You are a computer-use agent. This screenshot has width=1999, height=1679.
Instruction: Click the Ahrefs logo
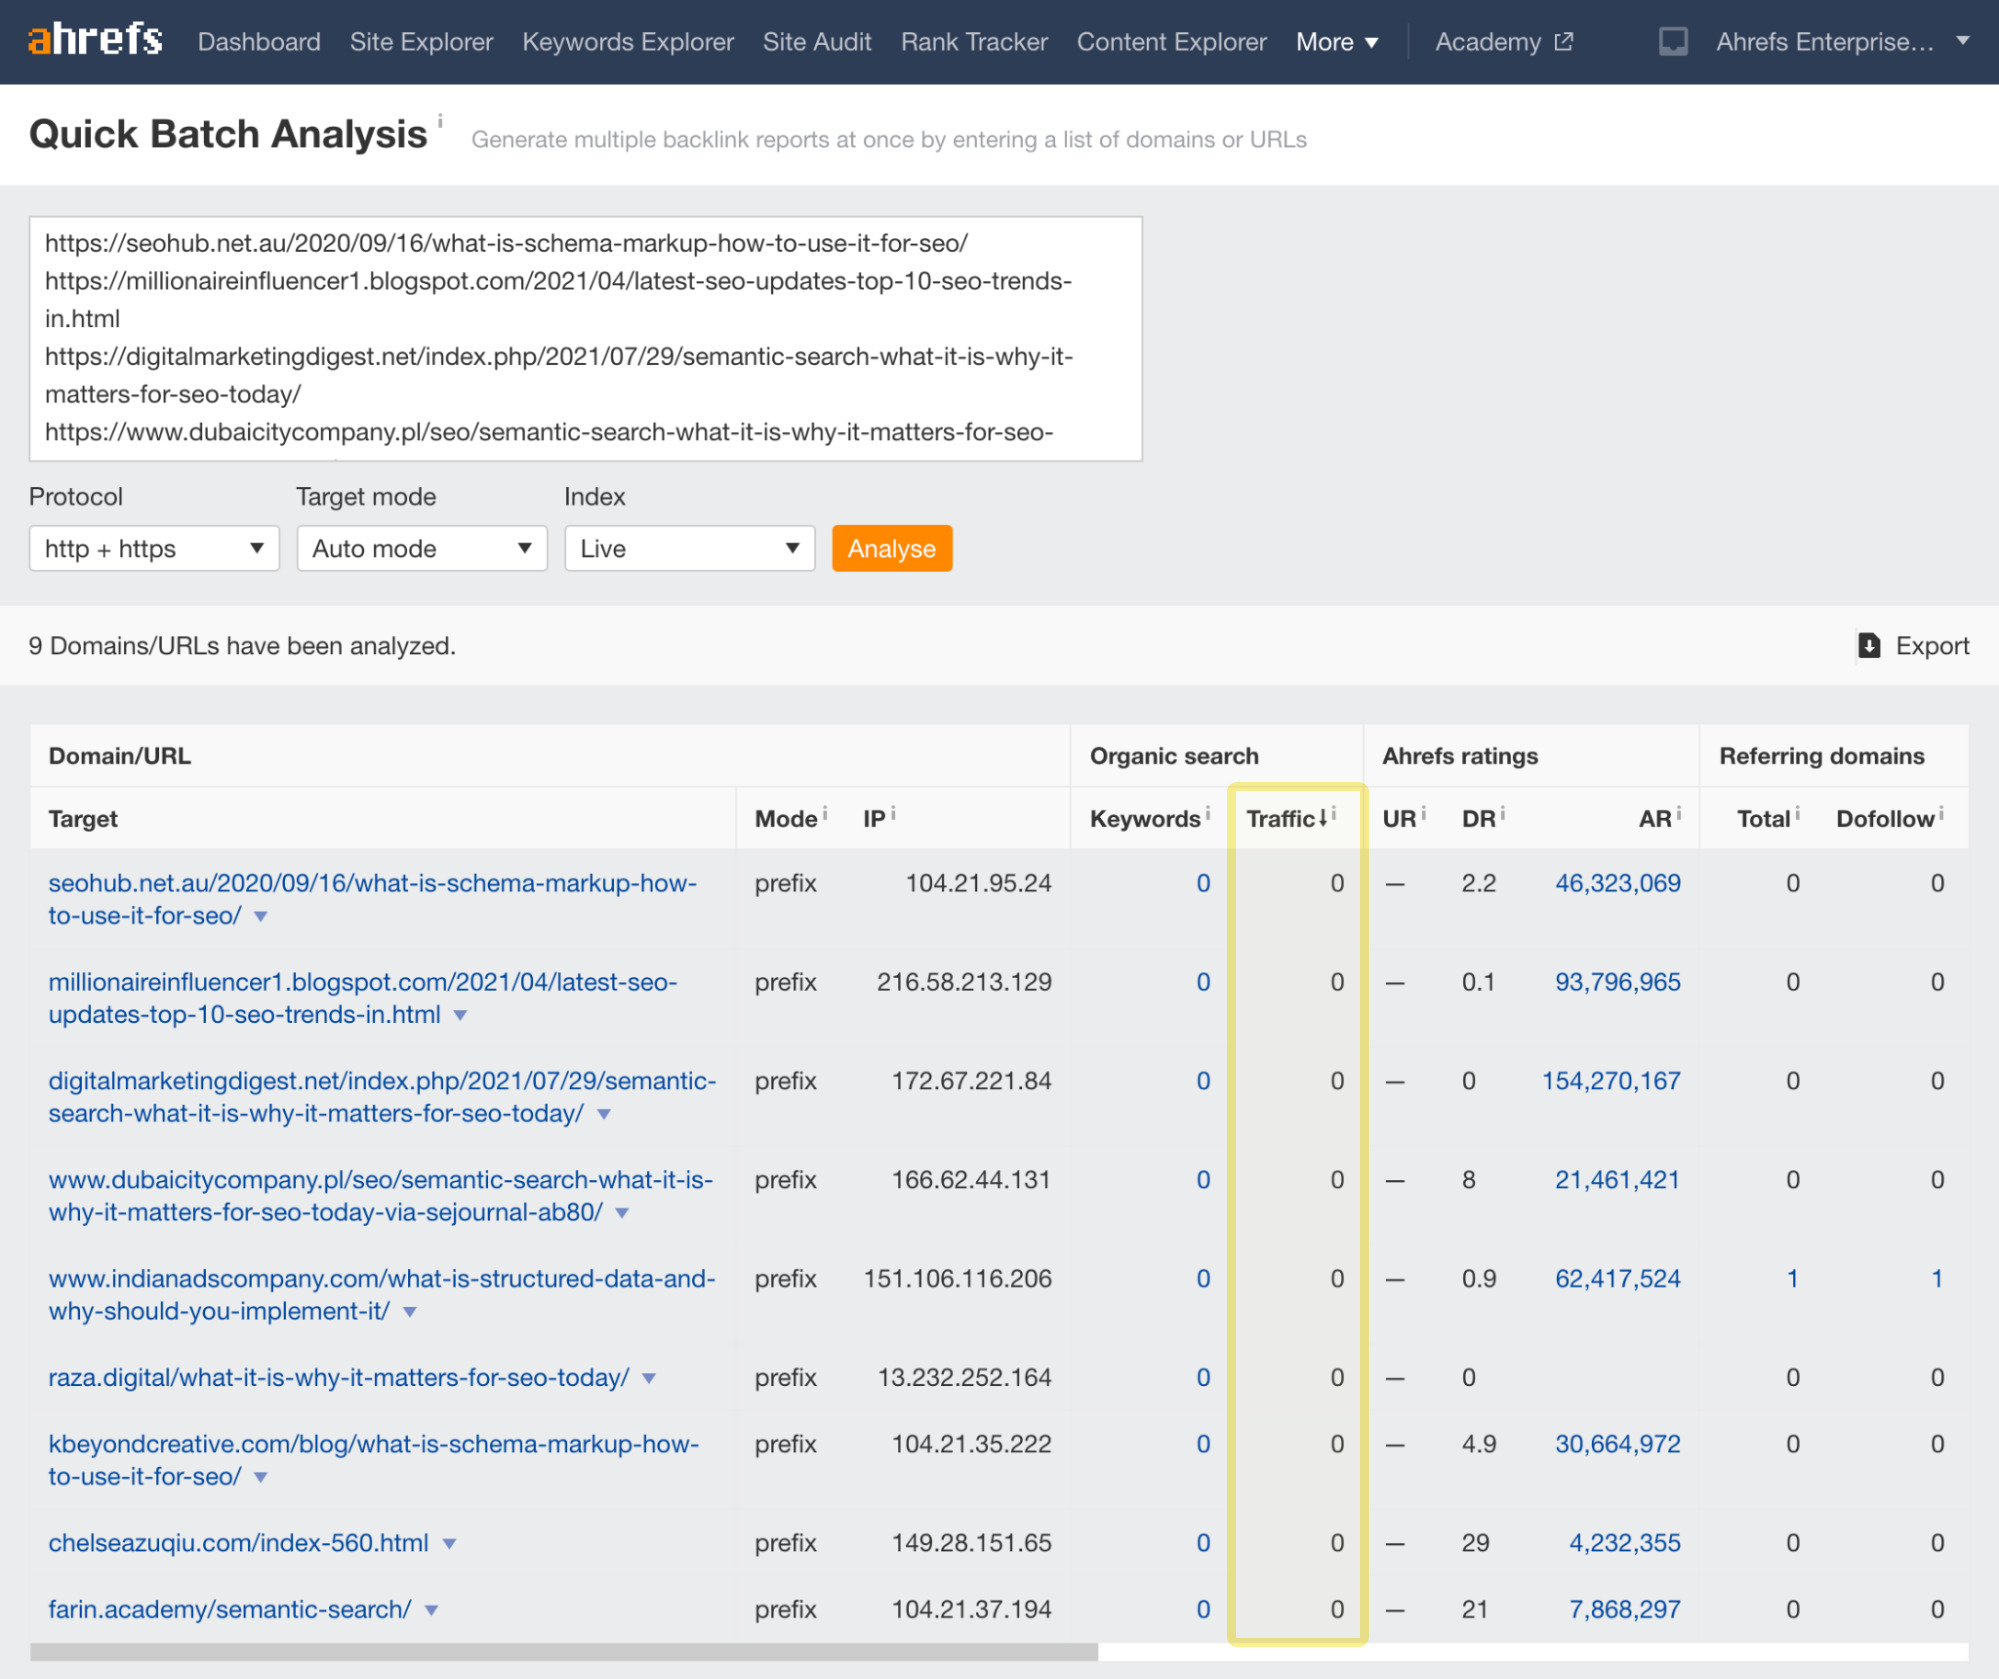(95, 40)
